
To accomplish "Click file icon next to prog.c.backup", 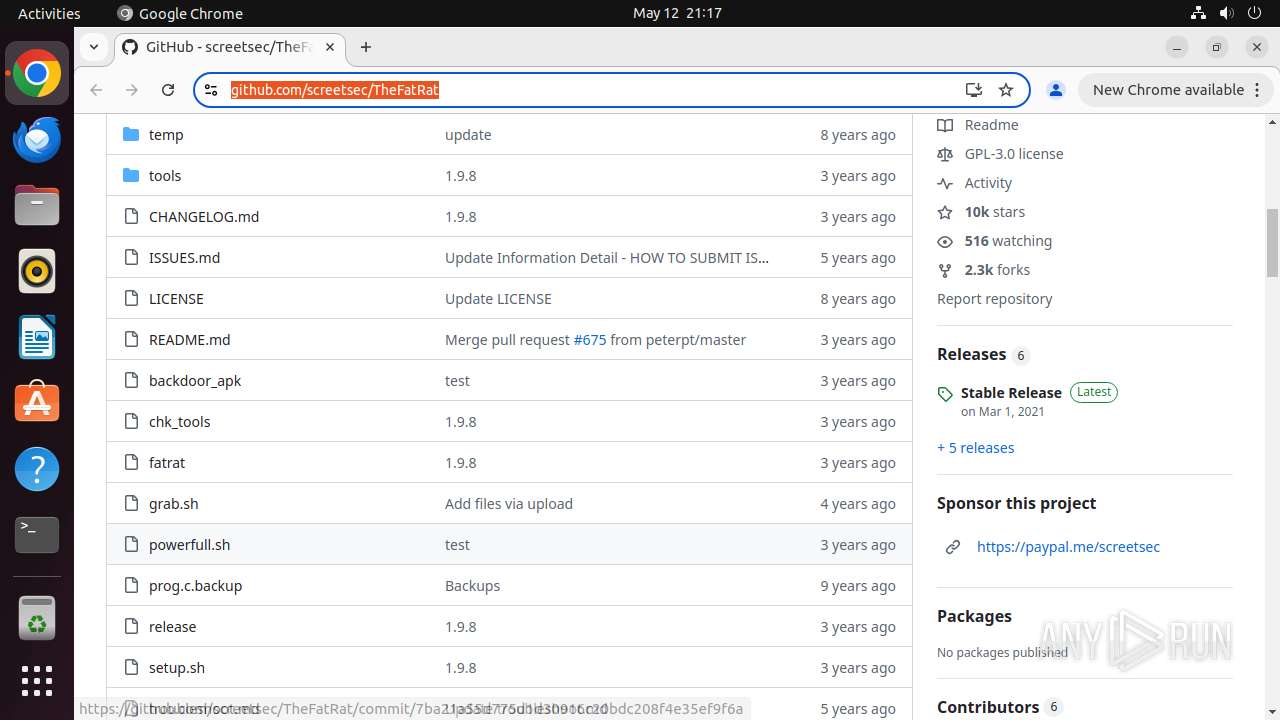I will point(130,585).
